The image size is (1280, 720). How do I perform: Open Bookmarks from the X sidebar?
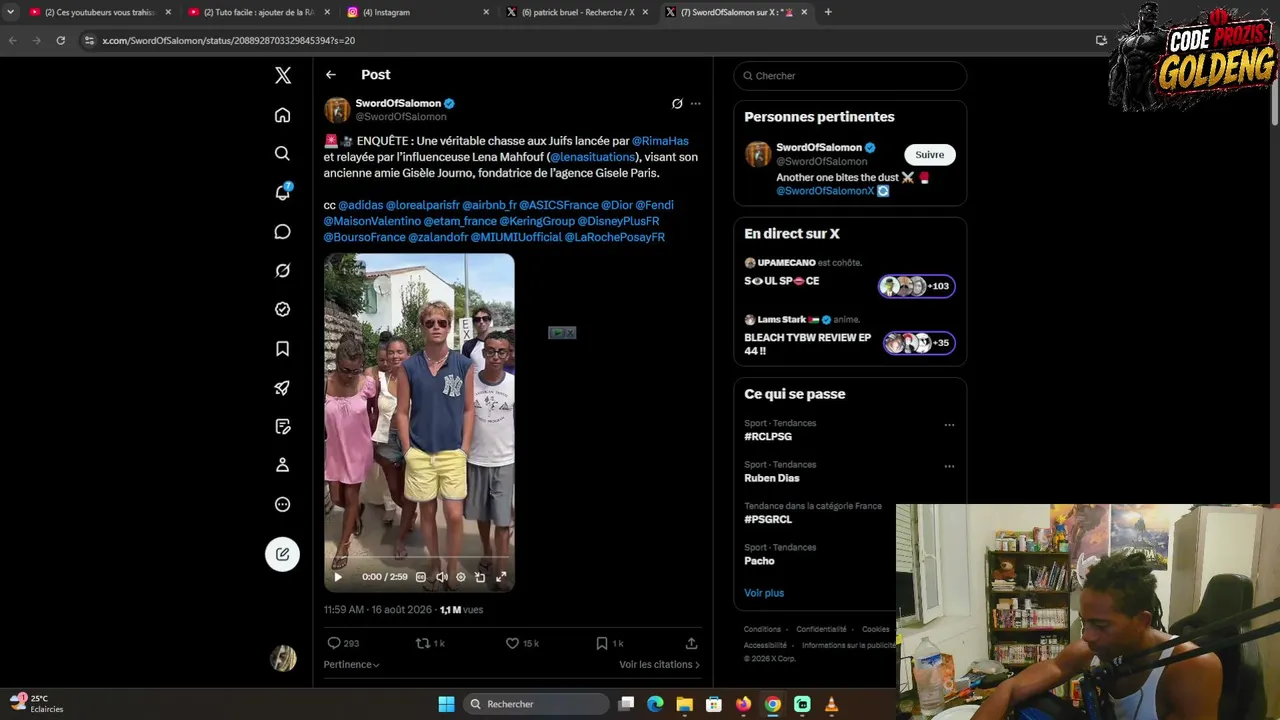coord(283,348)
